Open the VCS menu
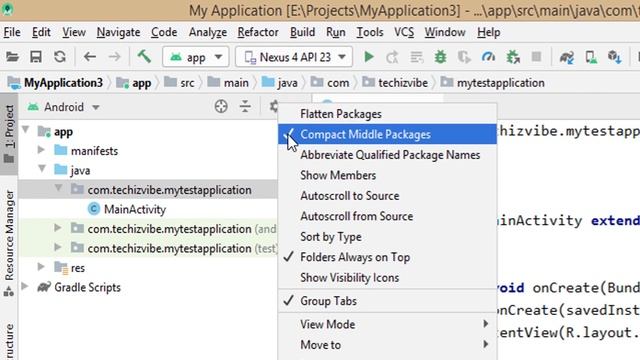The height and width of the screenshot is (360, 640). click(x=404, y=32)
